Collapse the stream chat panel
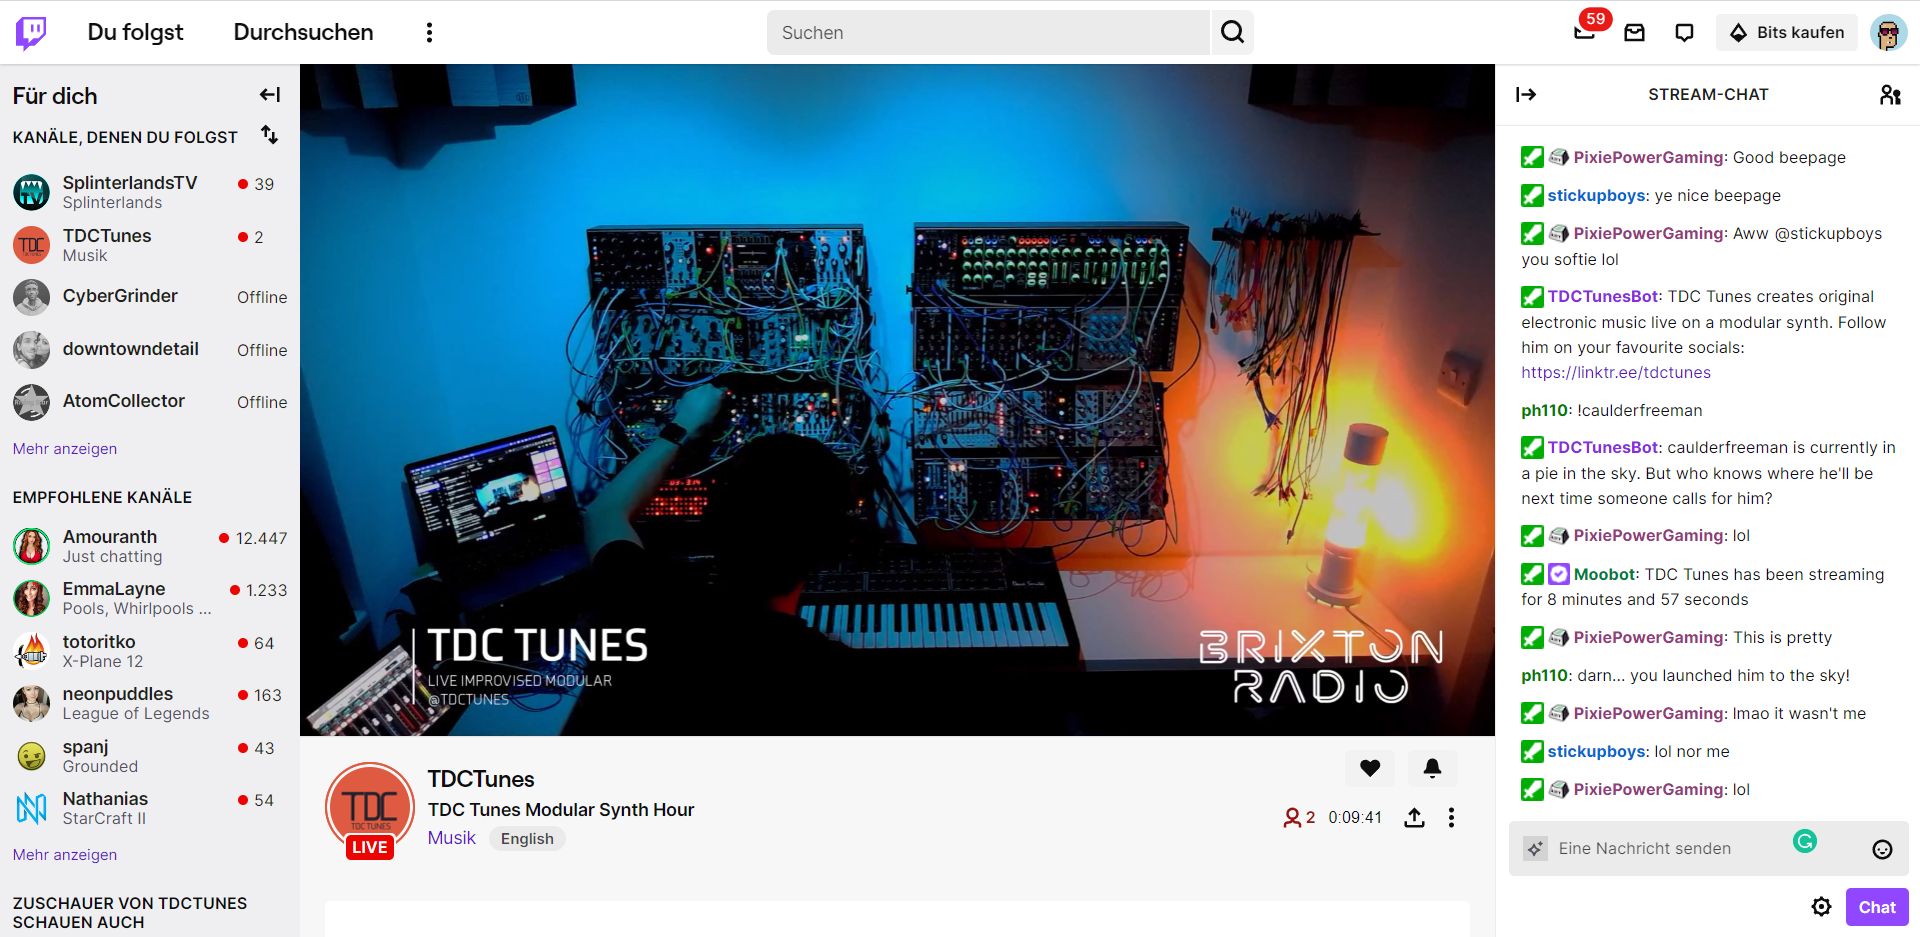Viewport: 1920px width, 937px height. pyautogui.click(x=1526, y=95)
